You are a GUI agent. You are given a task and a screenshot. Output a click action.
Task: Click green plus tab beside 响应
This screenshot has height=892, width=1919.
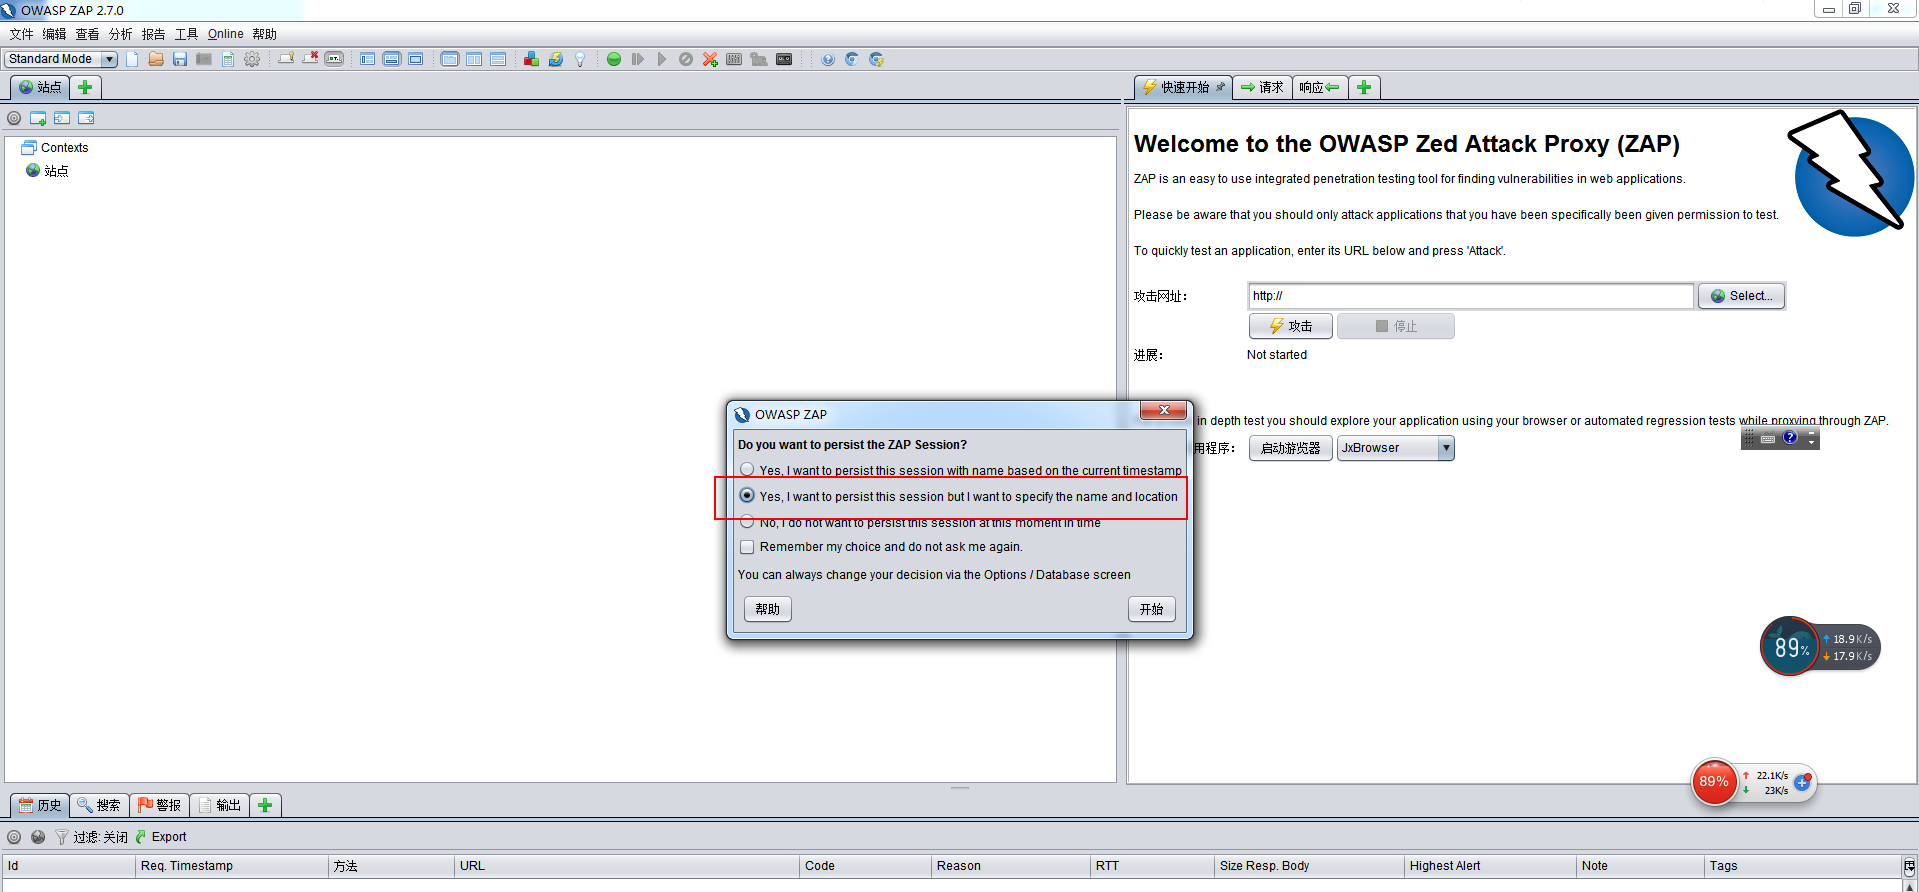[1364, 87]
